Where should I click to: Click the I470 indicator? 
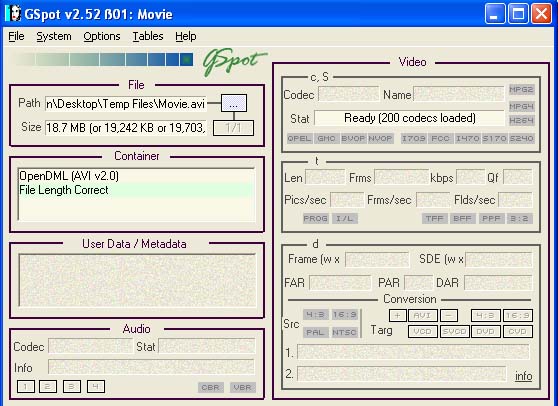point(468,138)
